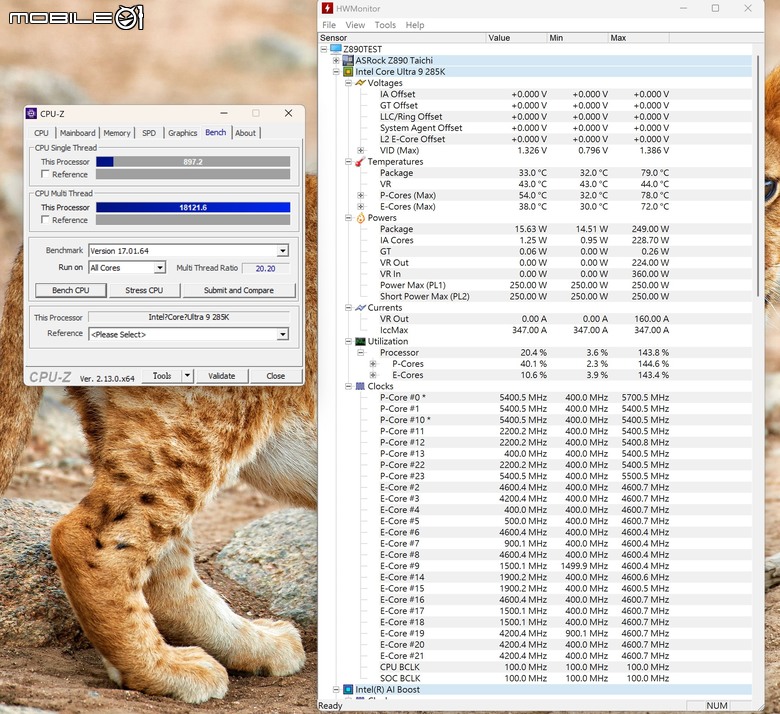Click the Min column header
Image resolution: width=780 pixels, height=714 pixels.
tap(577, 38)
